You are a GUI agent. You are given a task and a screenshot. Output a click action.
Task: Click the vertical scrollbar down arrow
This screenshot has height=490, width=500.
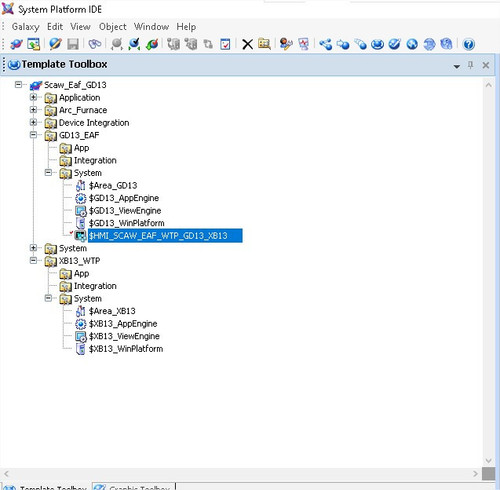pos(488,461)
